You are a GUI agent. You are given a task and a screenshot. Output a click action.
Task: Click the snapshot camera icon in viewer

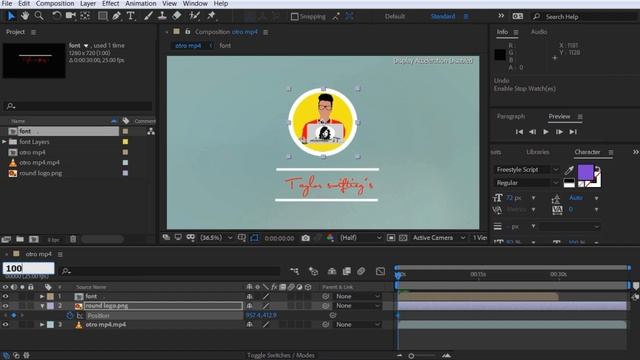tap(305, 238)
